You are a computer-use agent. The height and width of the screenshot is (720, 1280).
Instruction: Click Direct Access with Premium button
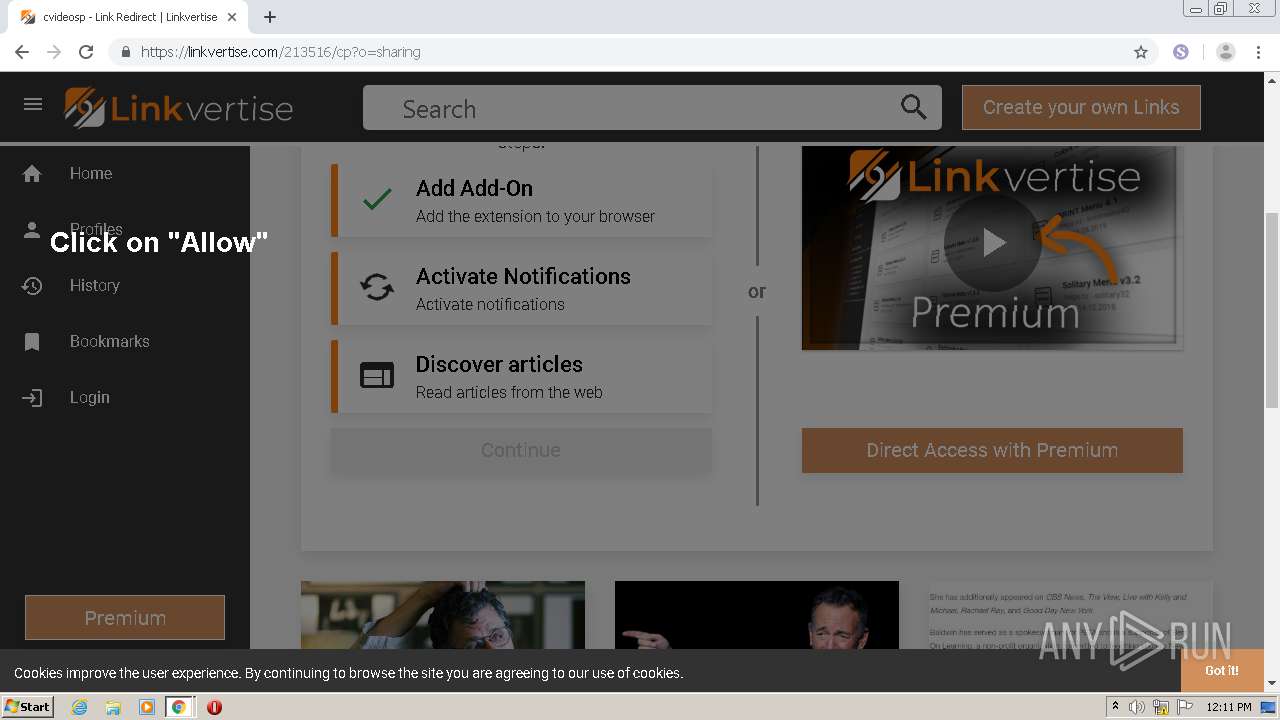coord(992,450)
